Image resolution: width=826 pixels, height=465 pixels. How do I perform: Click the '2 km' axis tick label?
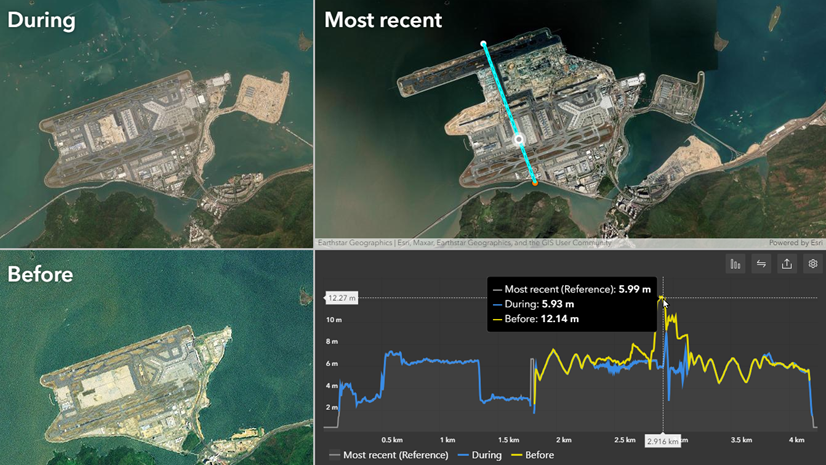(564, 440)
